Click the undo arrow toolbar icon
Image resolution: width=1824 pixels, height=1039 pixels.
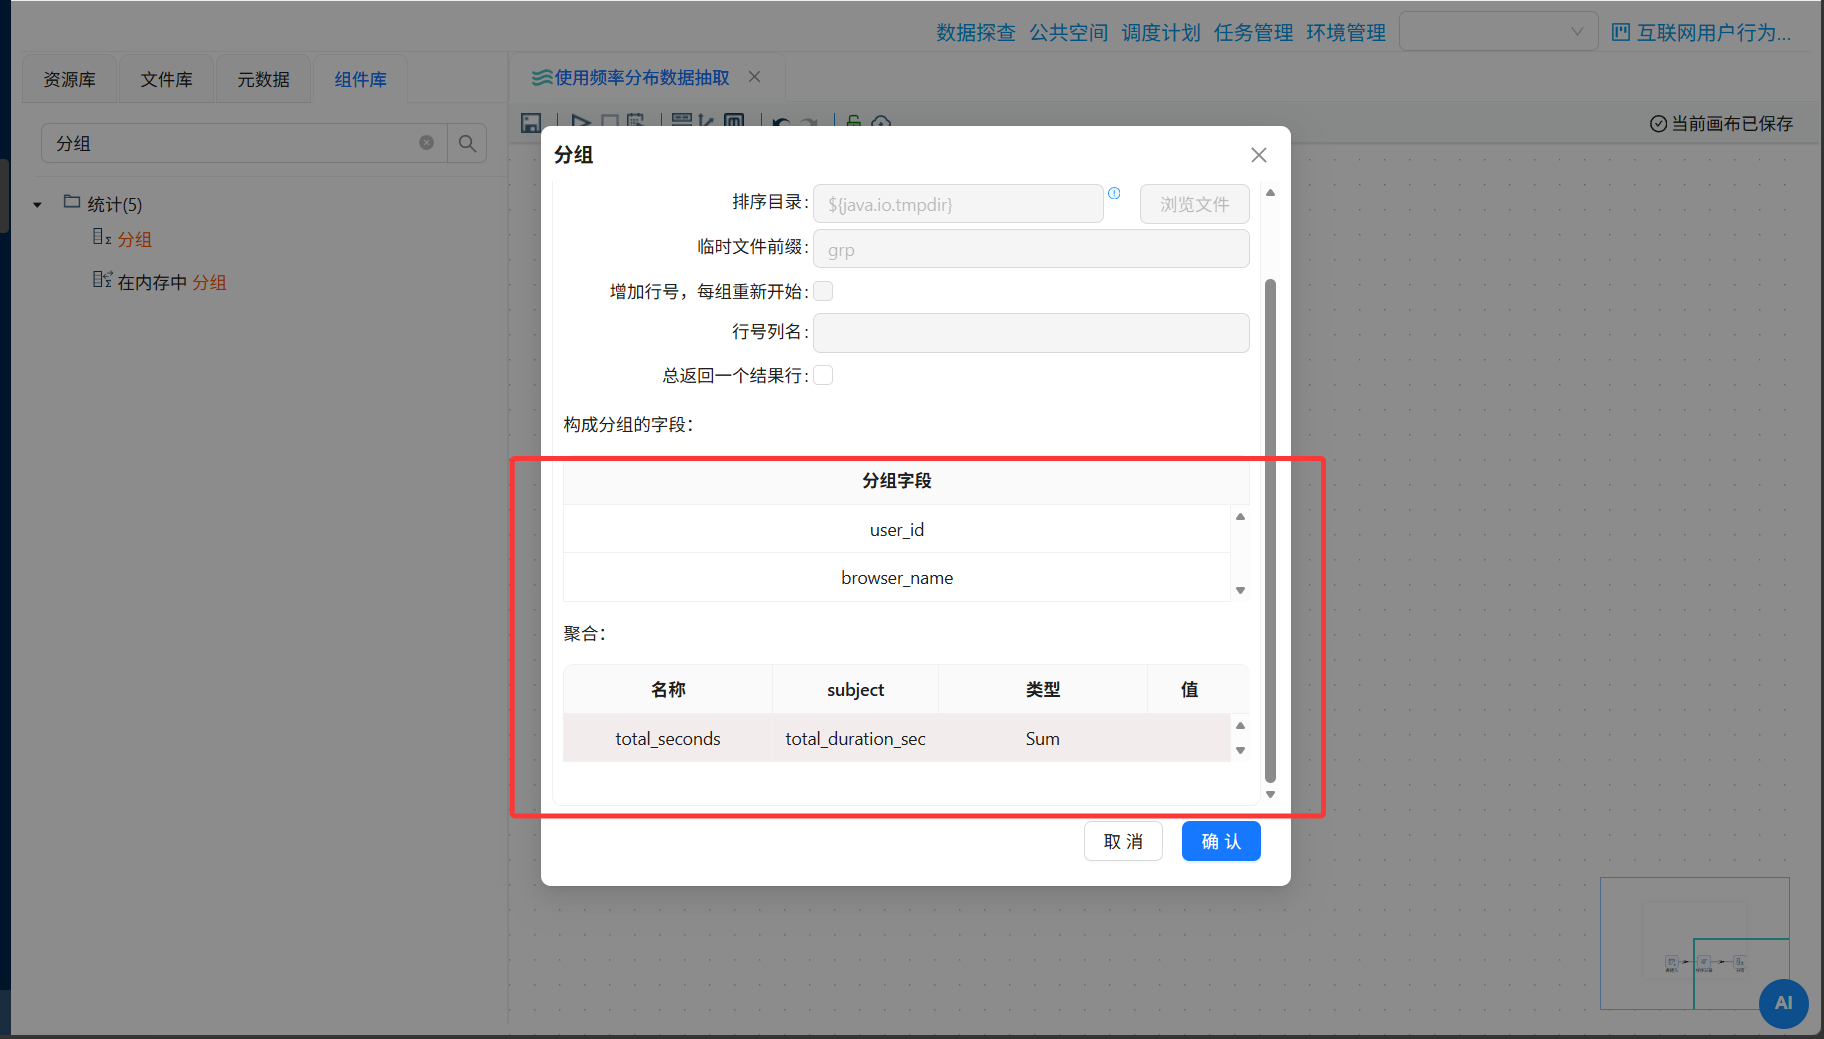click(x=781, y=123)
